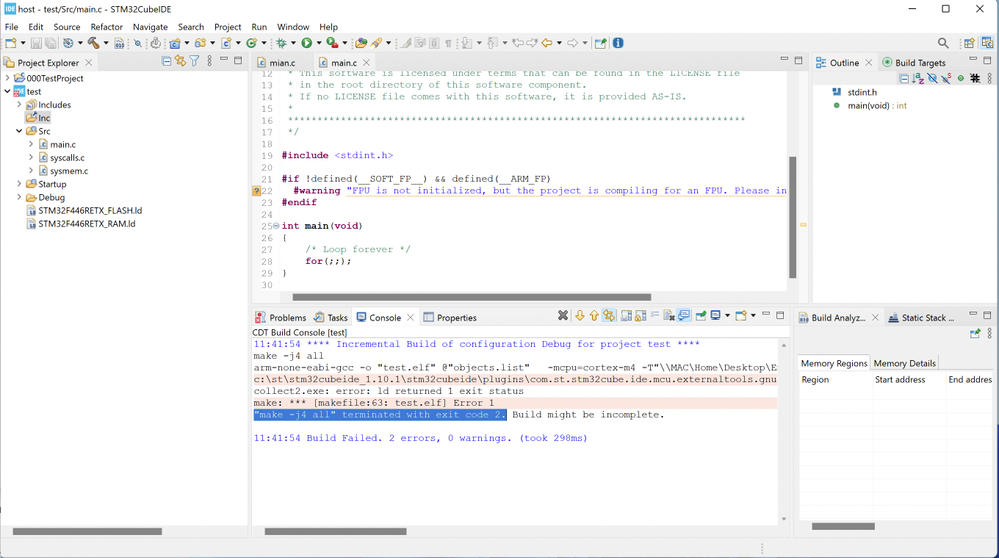Switch to the Build Targets tab
The image size is (999, 558).
click(913, 62)
